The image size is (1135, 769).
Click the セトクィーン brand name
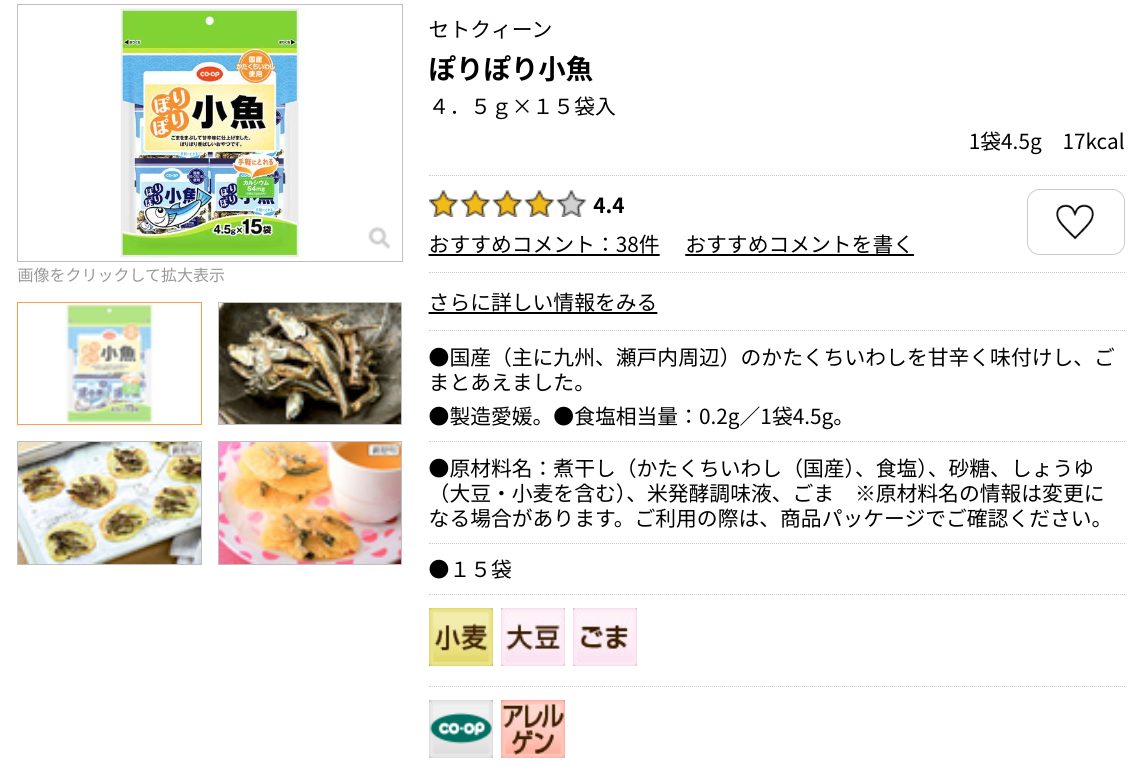[x=490, y=29]
